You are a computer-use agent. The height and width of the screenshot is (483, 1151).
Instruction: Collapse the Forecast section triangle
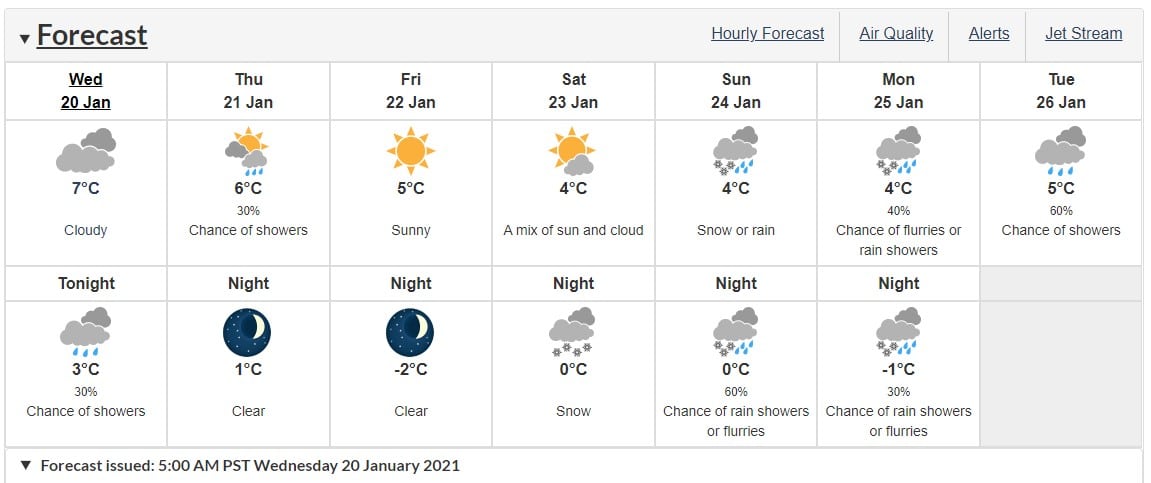(x=24, y=39)
